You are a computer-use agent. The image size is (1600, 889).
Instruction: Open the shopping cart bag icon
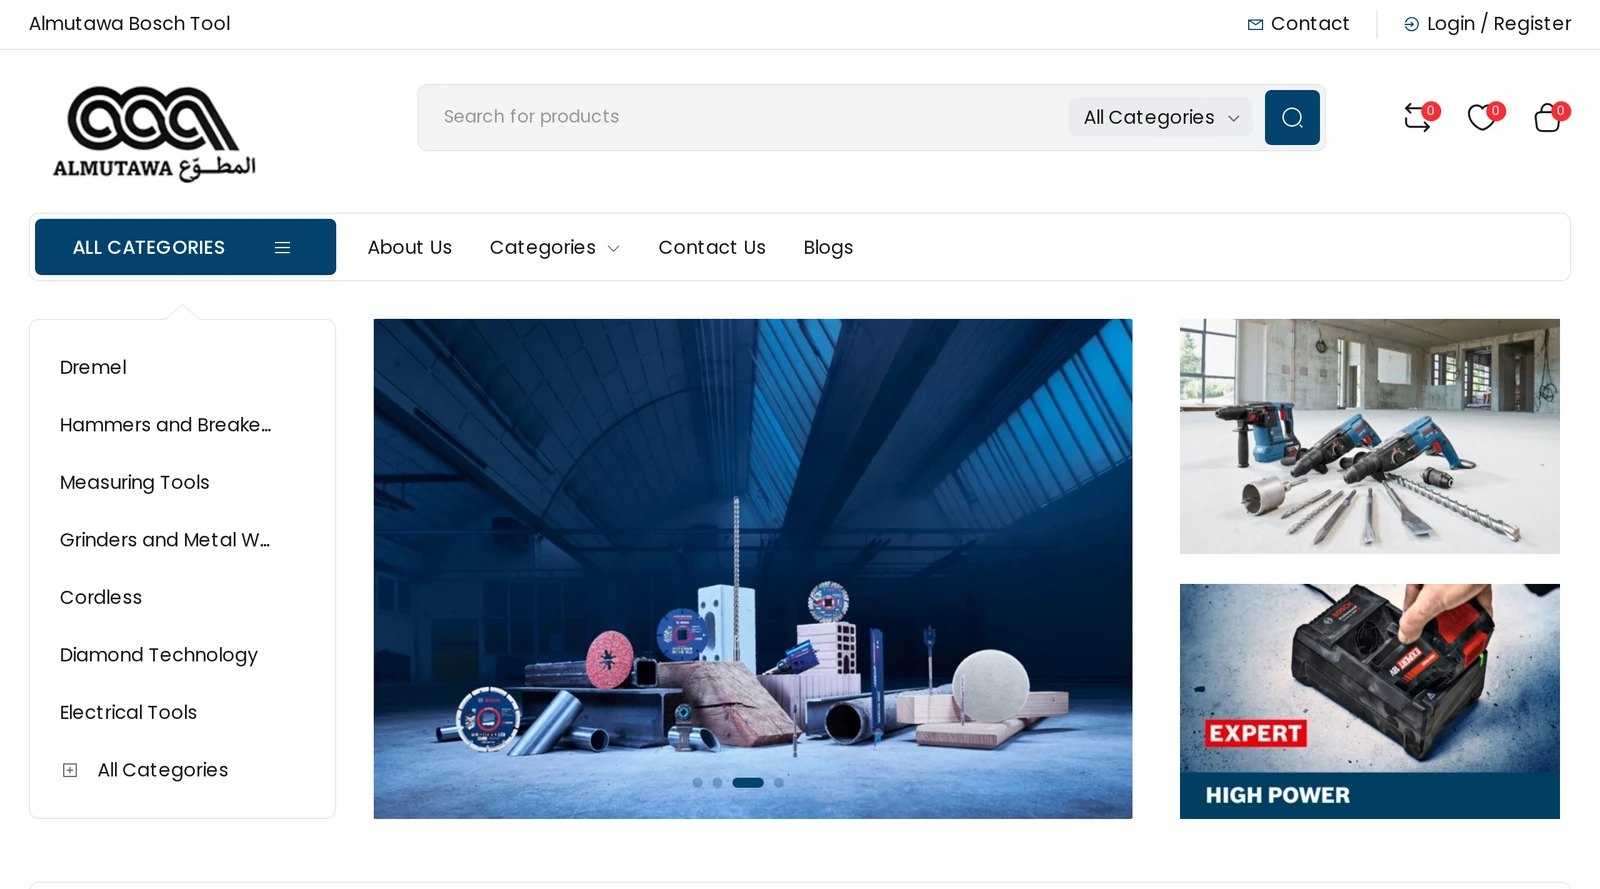(x=1547, y=117)
